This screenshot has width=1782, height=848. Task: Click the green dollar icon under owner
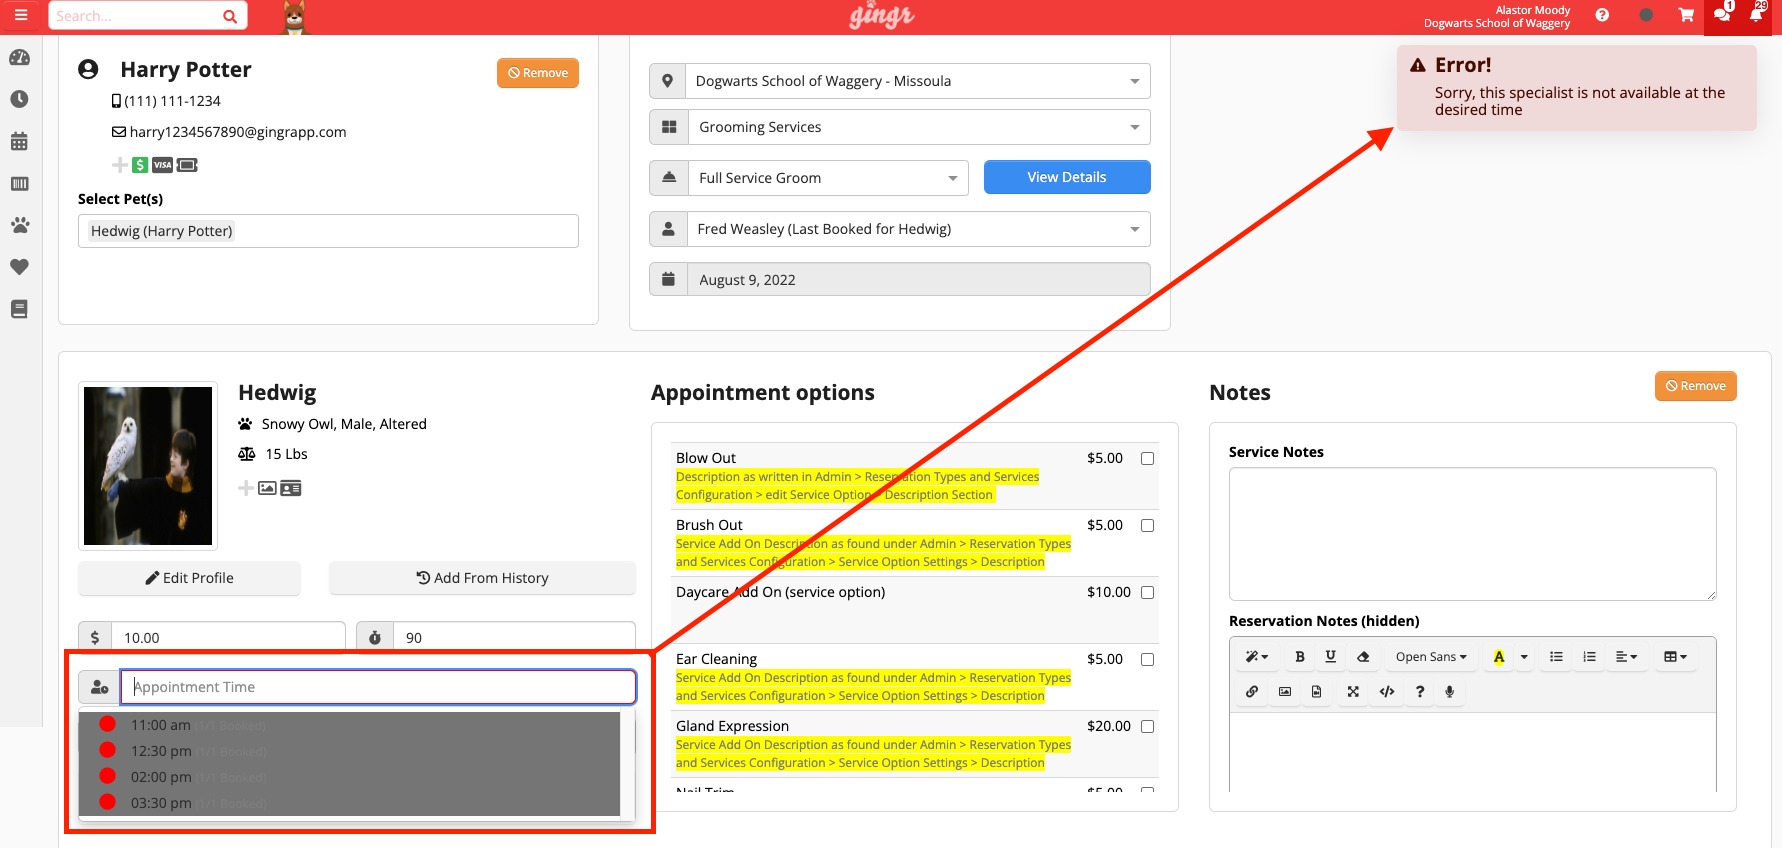(x=140, y=165)
